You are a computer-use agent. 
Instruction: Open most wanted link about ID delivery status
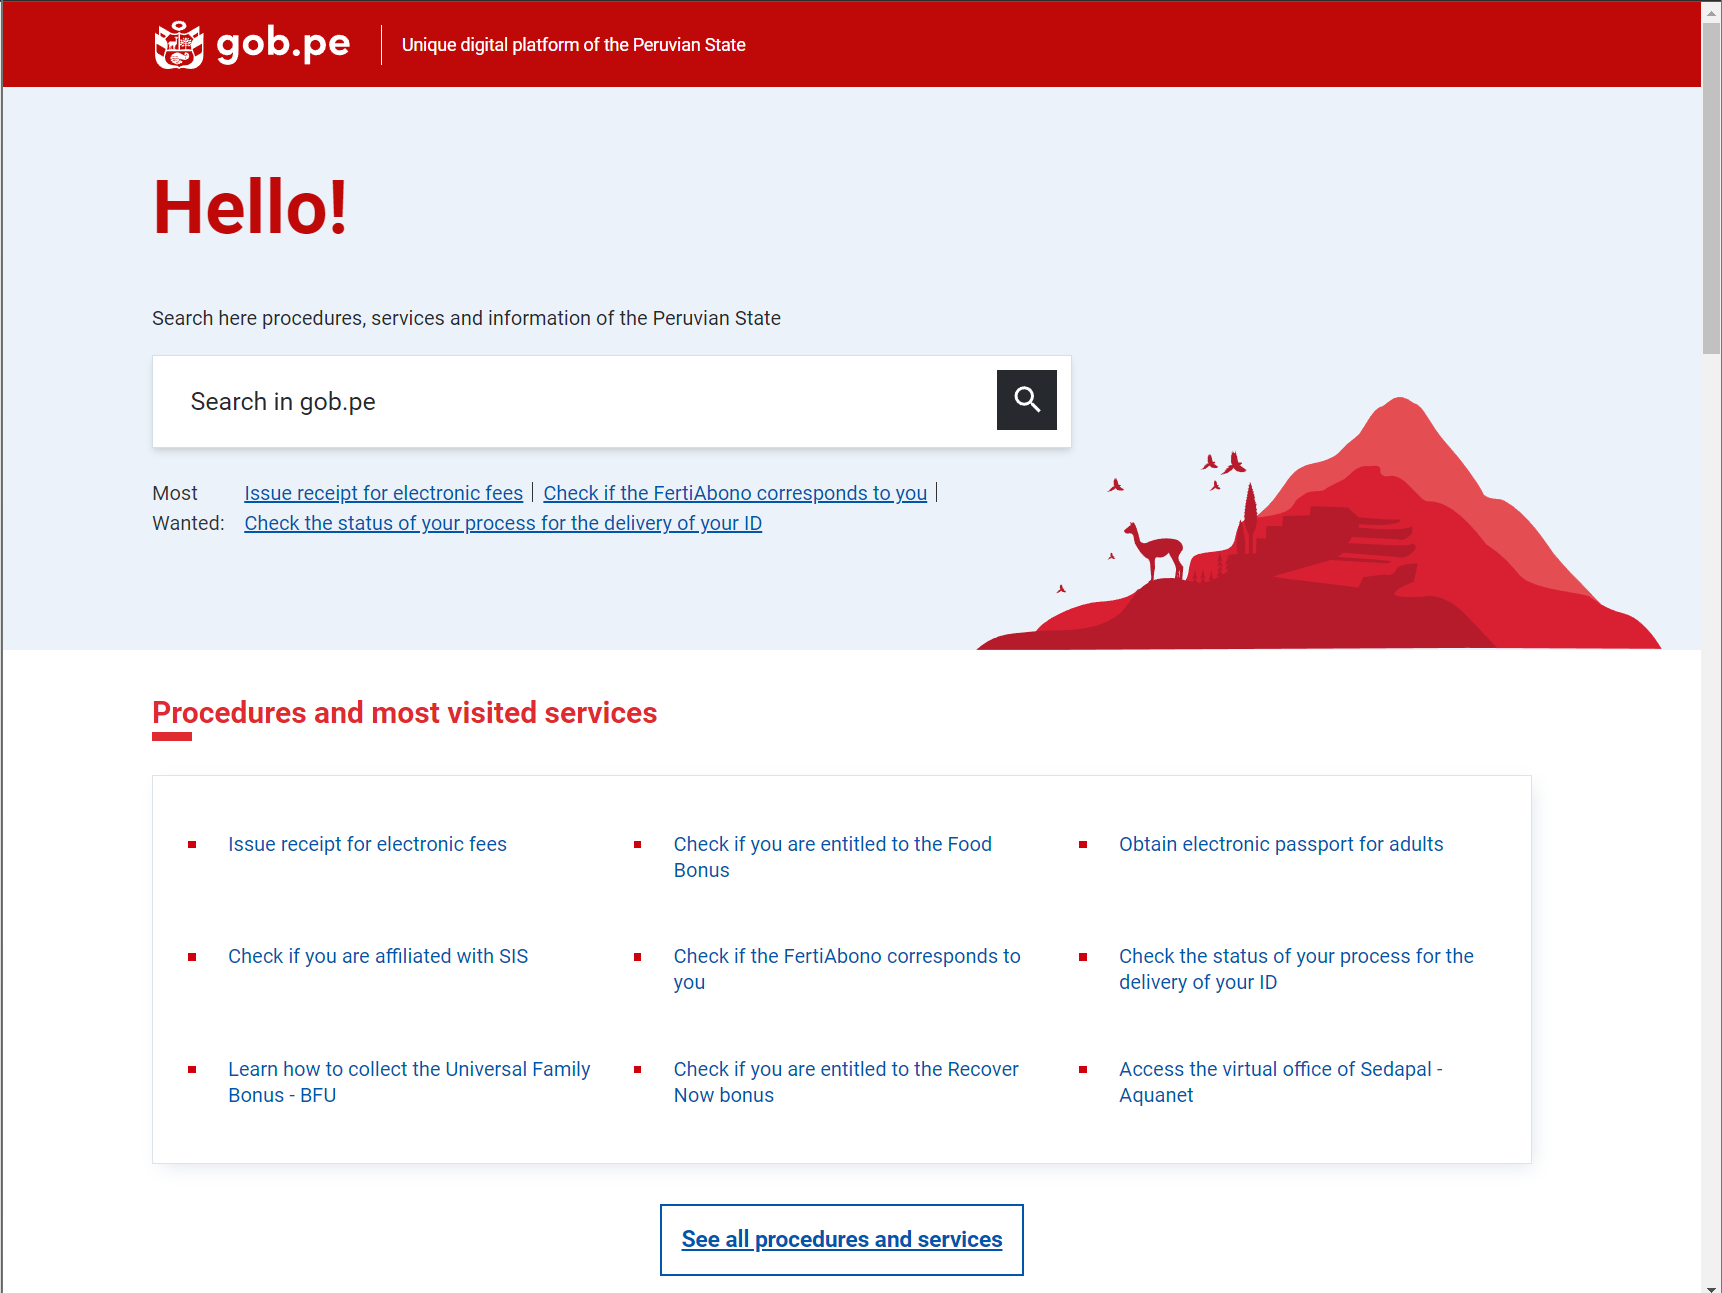click(503, 523)
